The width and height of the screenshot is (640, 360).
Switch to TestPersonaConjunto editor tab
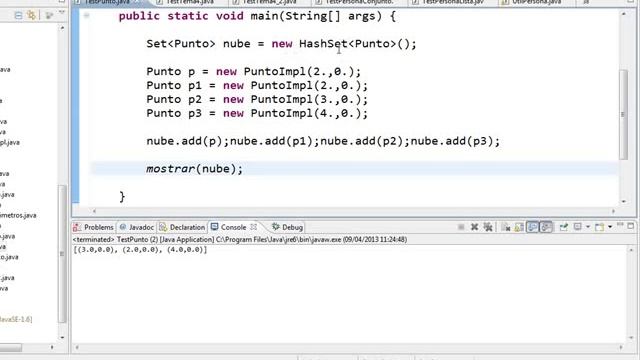coord(356,2)
